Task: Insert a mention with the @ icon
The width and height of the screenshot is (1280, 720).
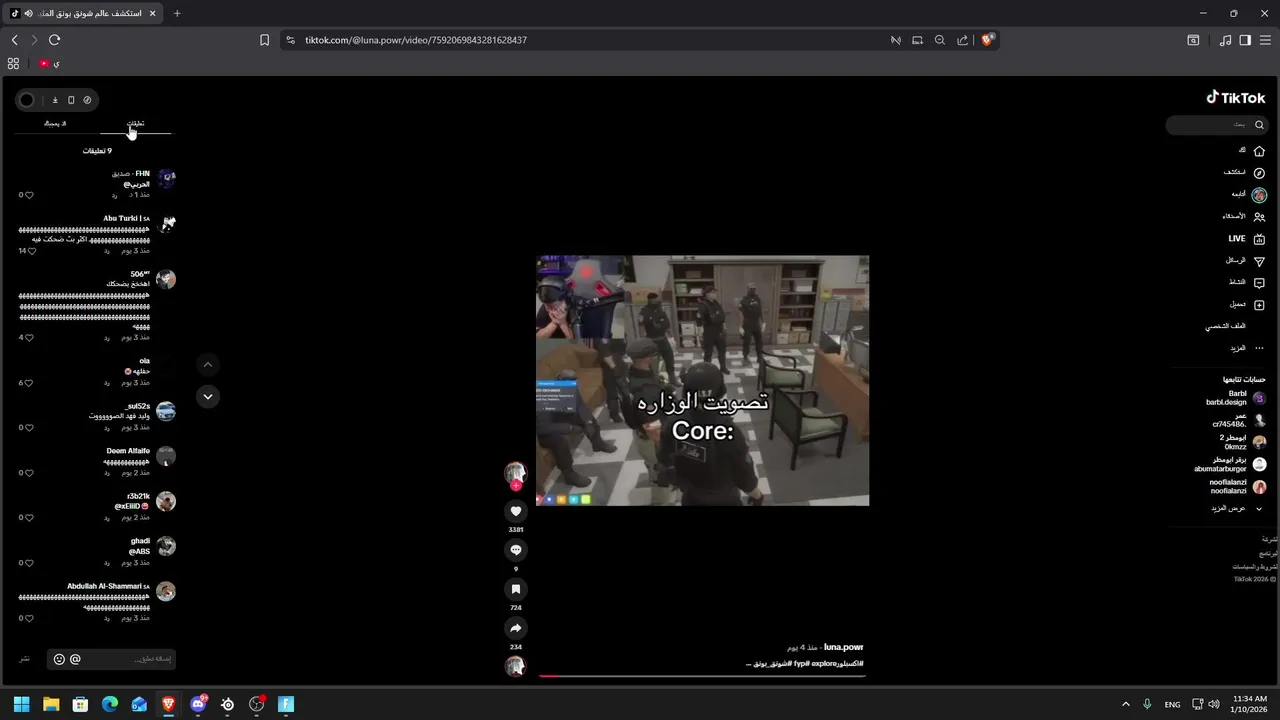Action: click(75, 659)
